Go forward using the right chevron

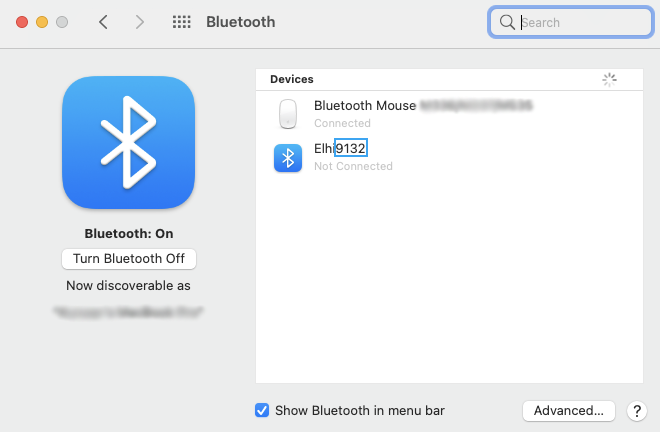(139, 22)
